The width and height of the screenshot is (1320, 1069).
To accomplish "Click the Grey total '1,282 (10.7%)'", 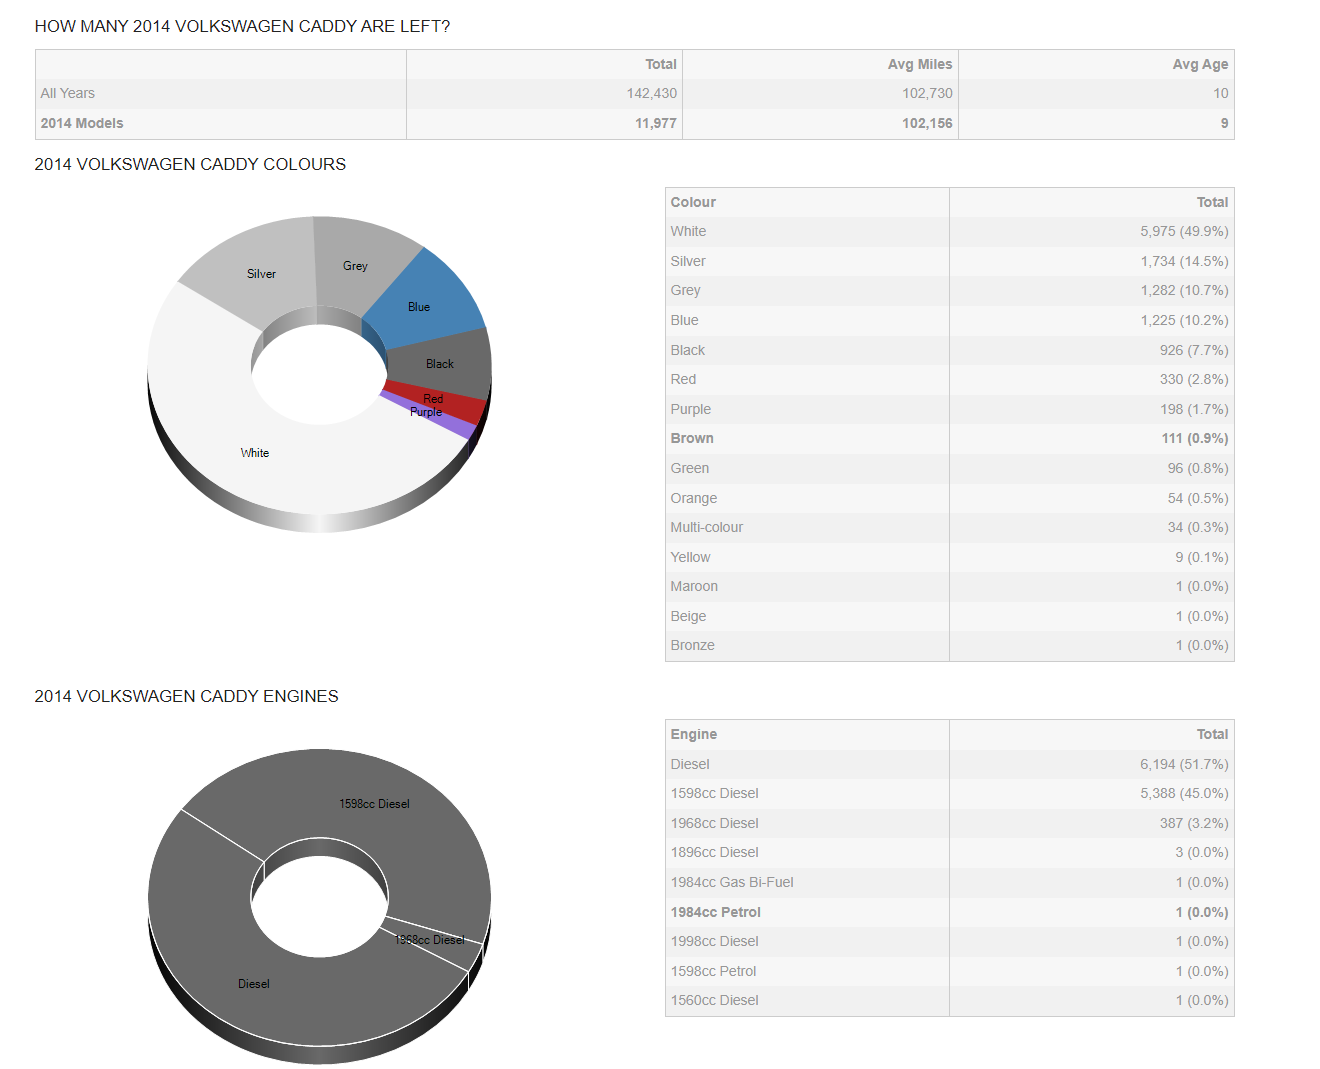I will click(1184, 290).
